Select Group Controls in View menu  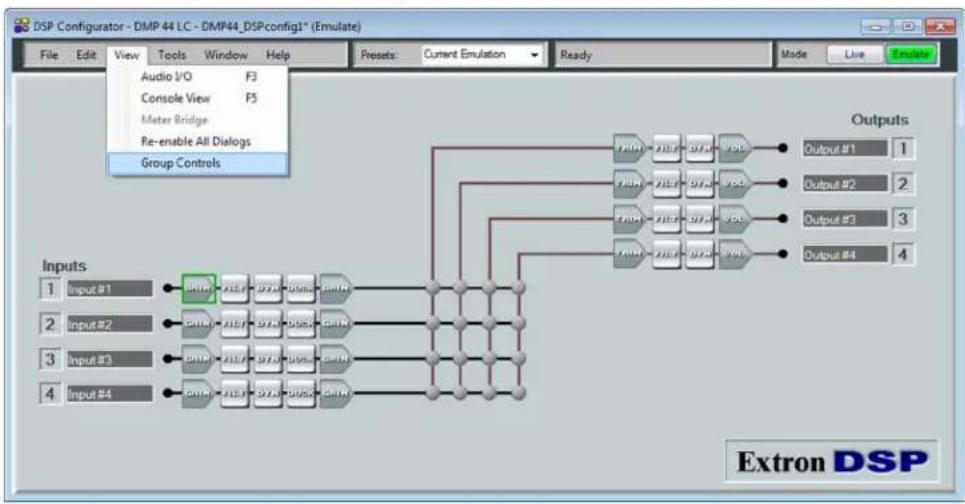(198, 163)
